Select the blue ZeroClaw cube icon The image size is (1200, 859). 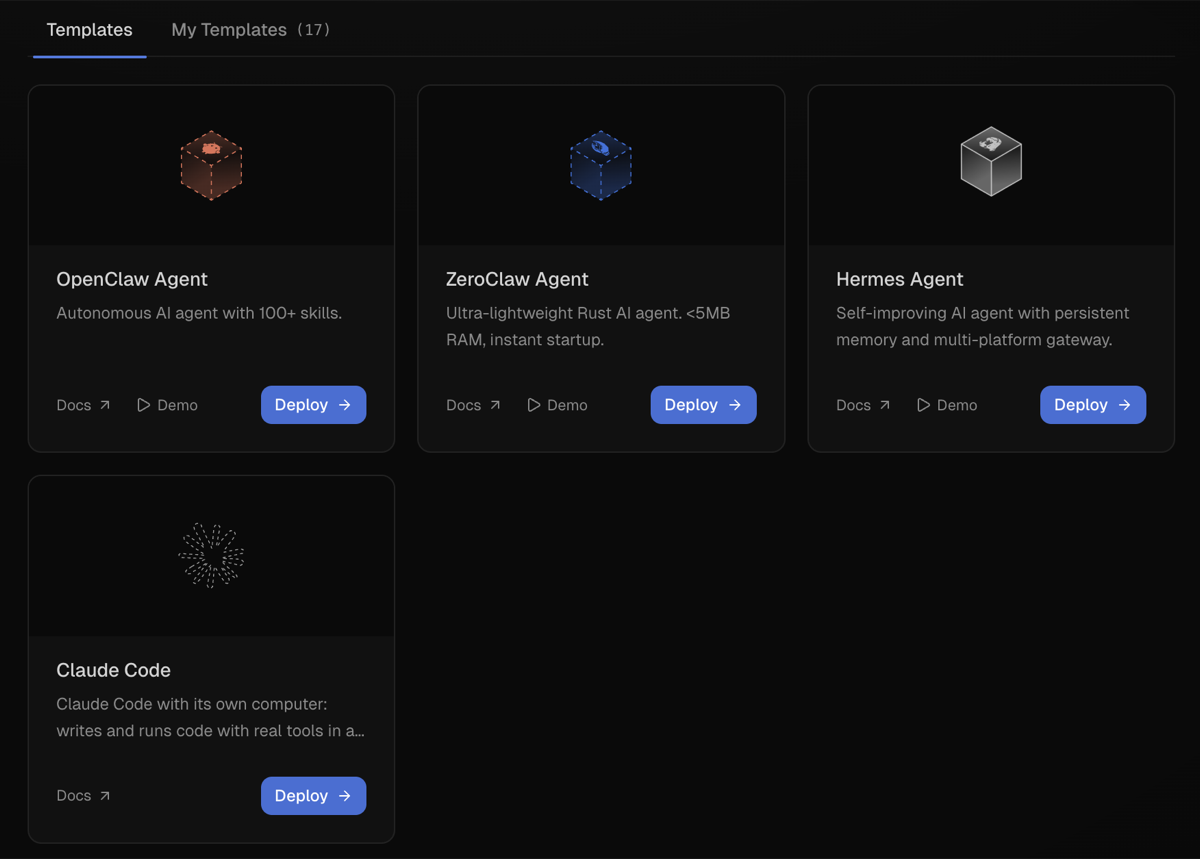(x=601, y=165)
